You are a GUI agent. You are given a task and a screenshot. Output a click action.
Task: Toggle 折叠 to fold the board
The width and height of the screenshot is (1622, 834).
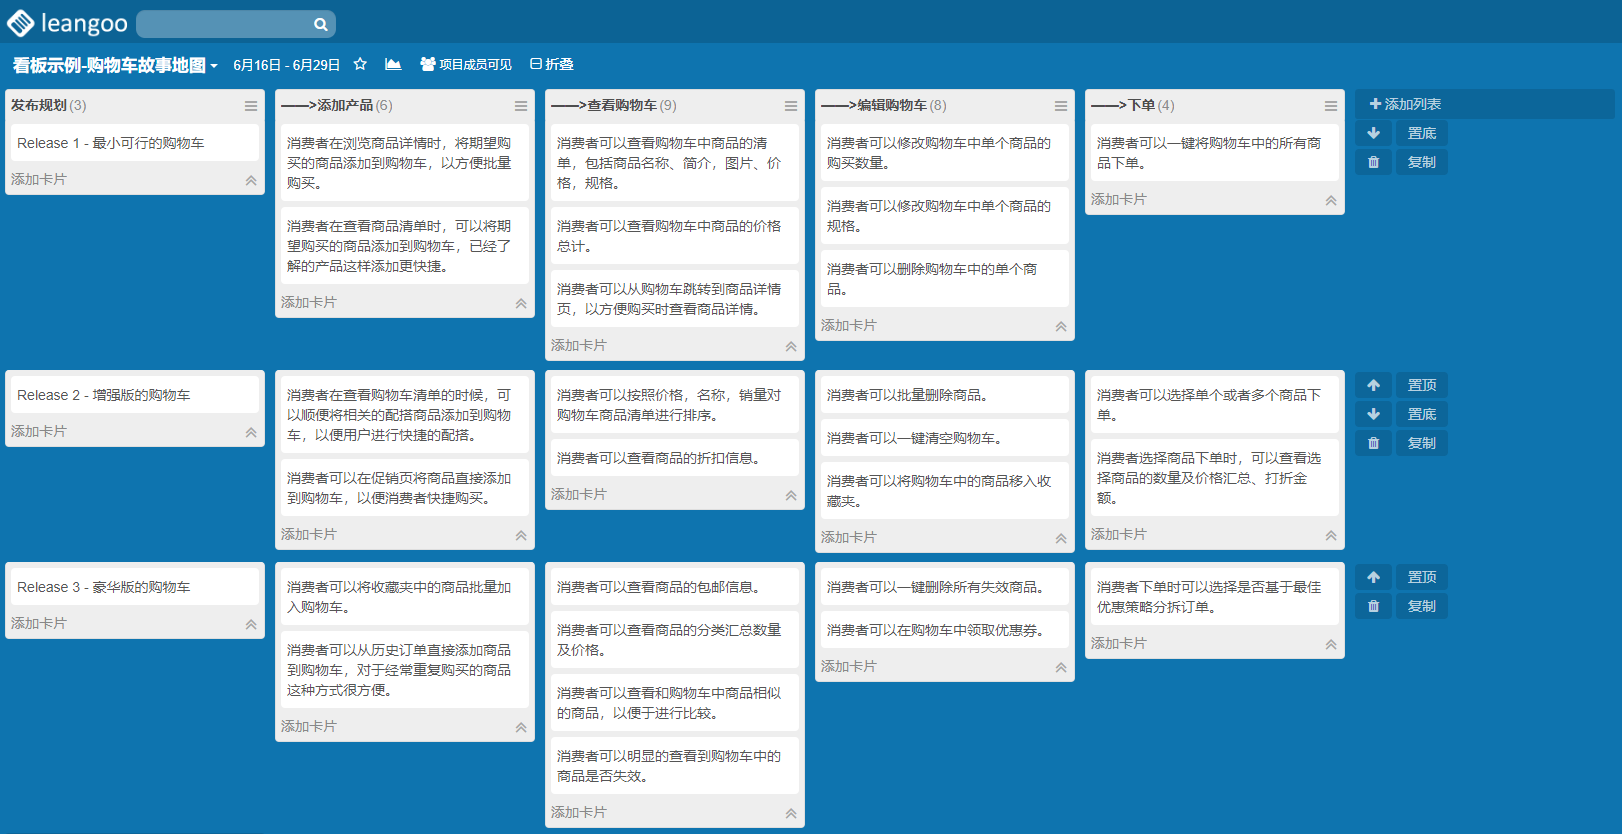pyautogui.click(x=551, y=64)
